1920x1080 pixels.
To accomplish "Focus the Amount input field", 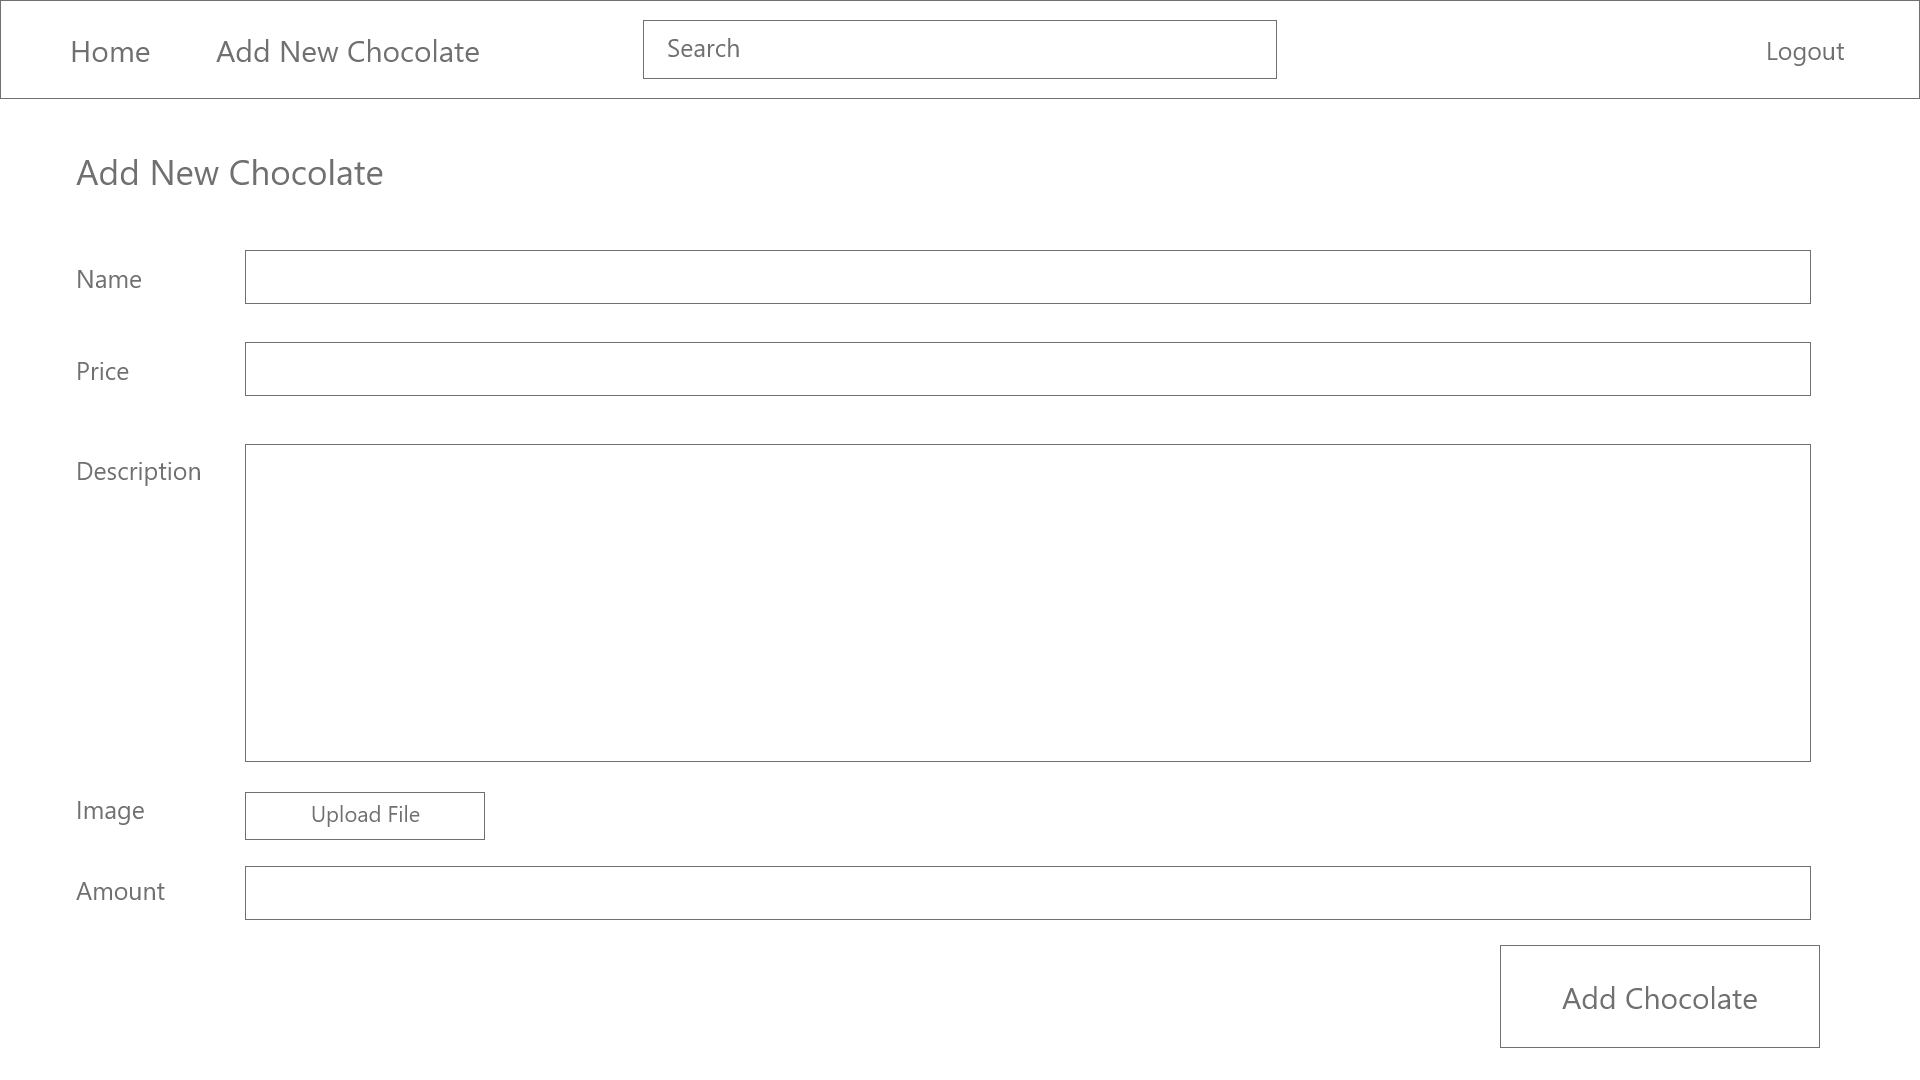I will 1027,893.
